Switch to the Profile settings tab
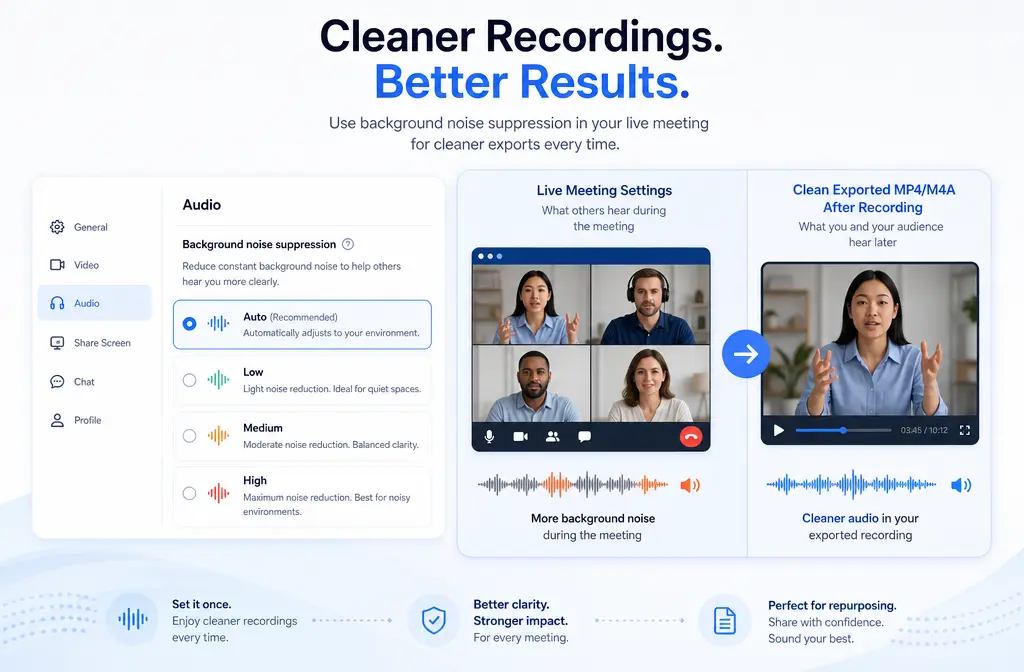Image resolution: width=1024 pixels, height=672 pixels. pos(95,420)
